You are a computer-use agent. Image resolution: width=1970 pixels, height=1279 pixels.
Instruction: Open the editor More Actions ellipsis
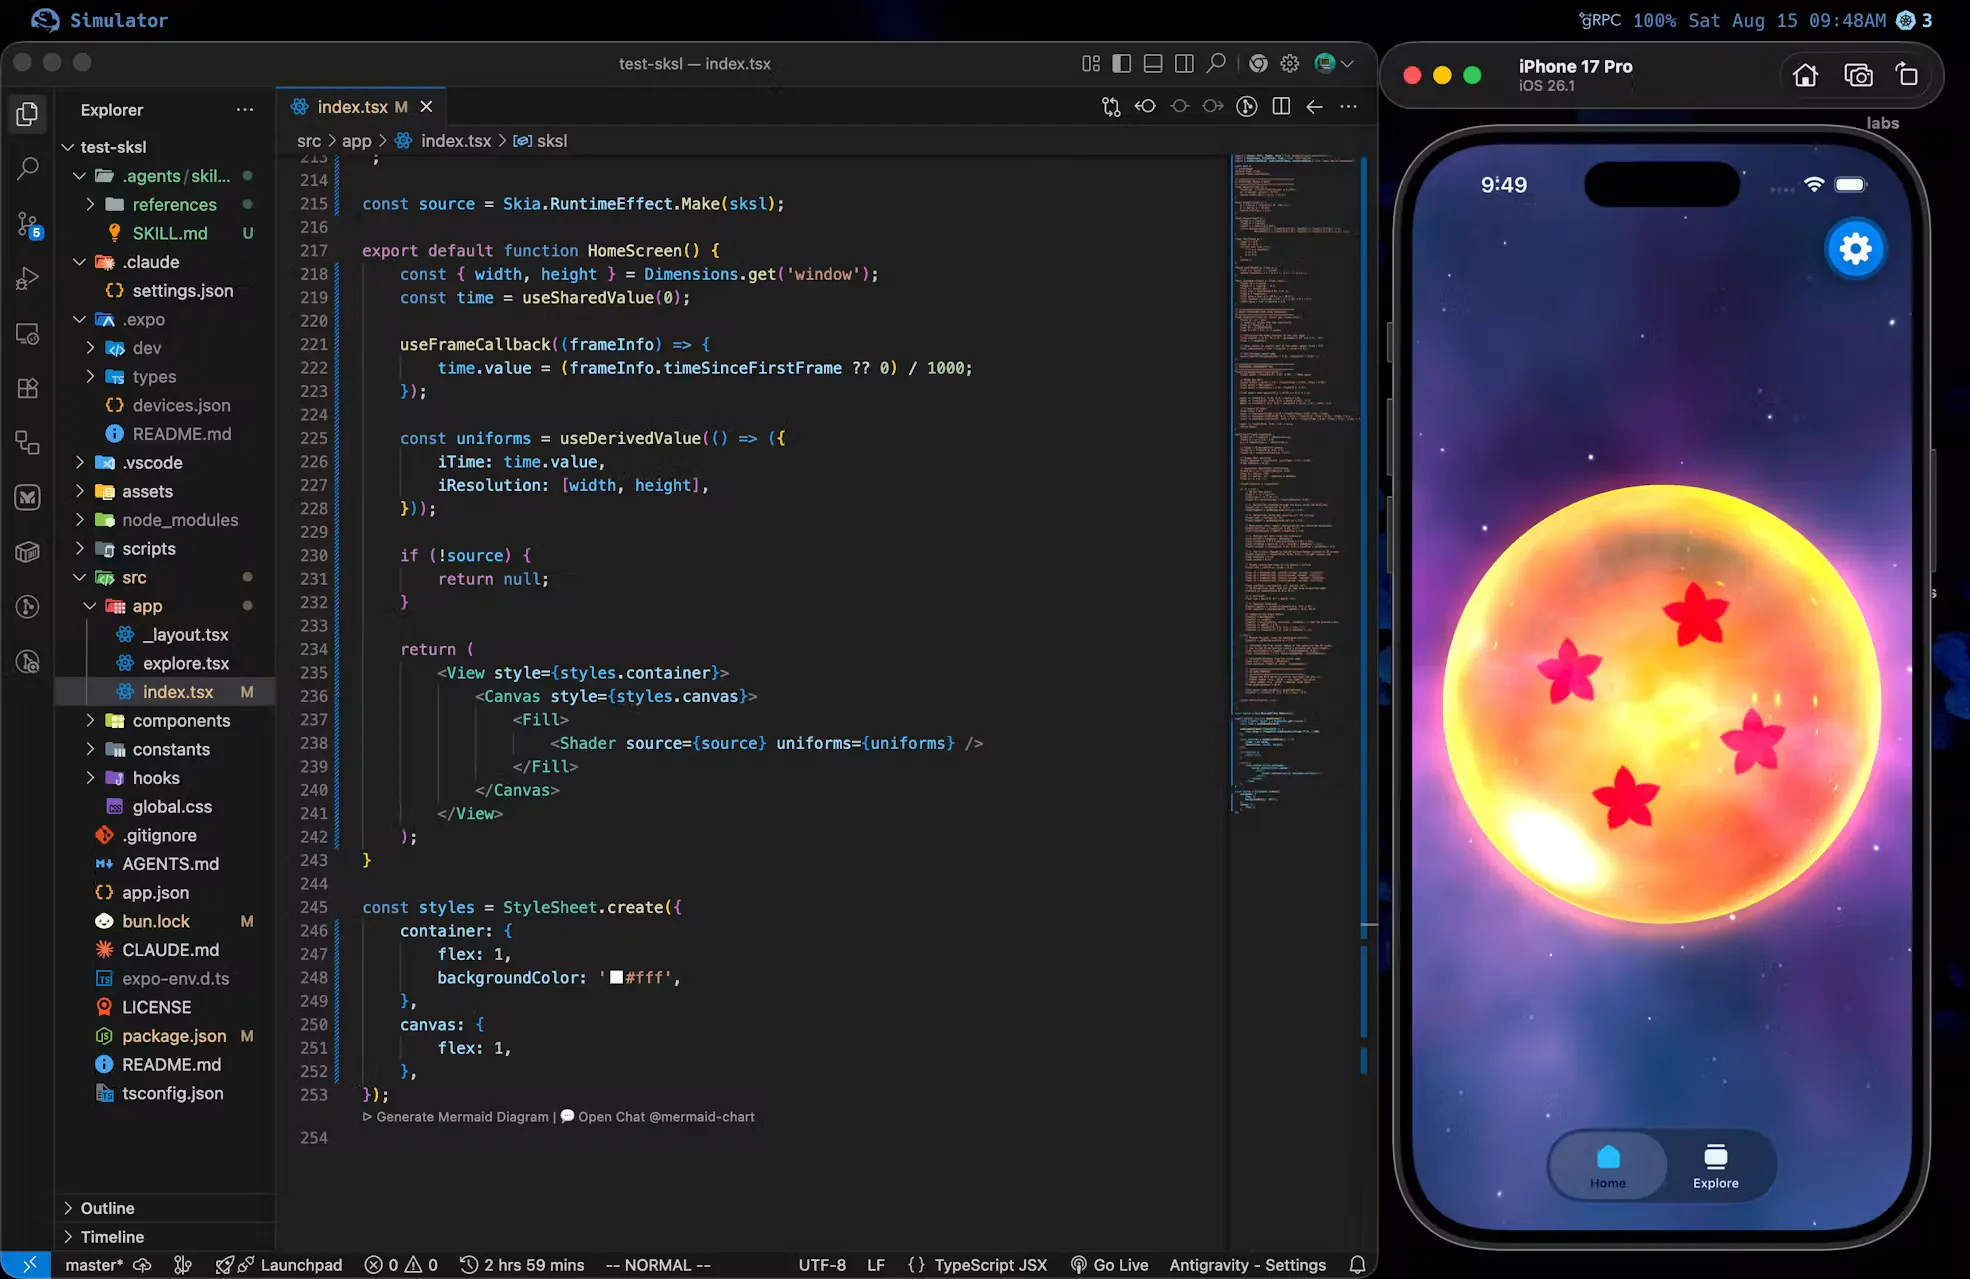point(1348,106)
